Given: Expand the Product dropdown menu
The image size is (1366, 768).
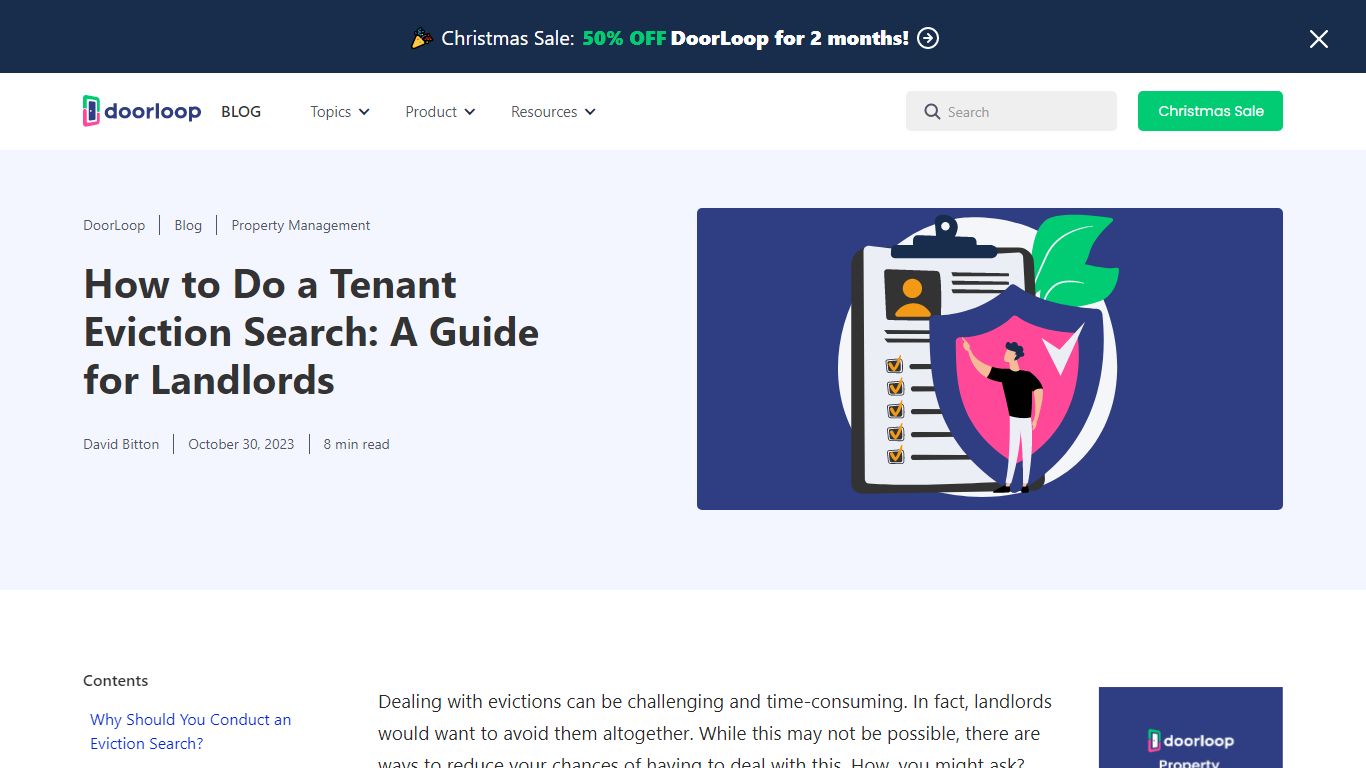Looking at the screenshot, I should 440,112.
